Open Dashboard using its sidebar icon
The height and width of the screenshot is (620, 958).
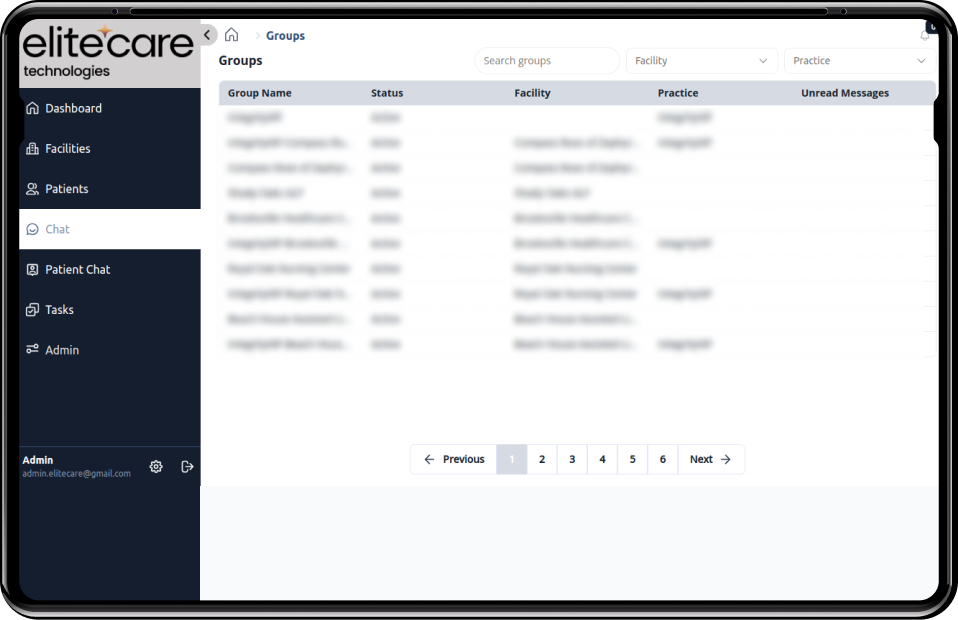[34, 108]
